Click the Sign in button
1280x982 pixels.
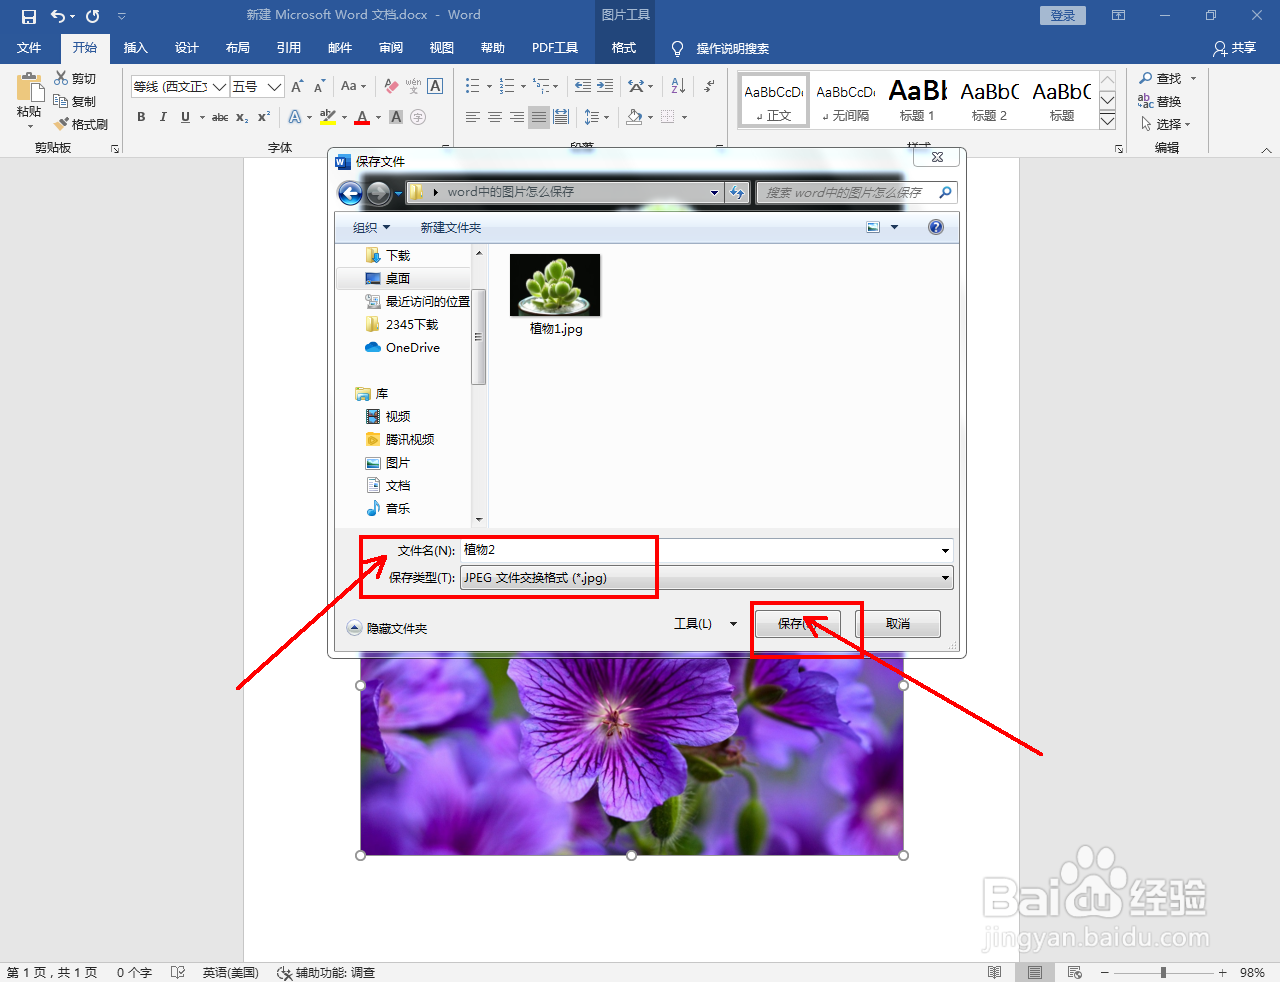tap(1063, 16)
